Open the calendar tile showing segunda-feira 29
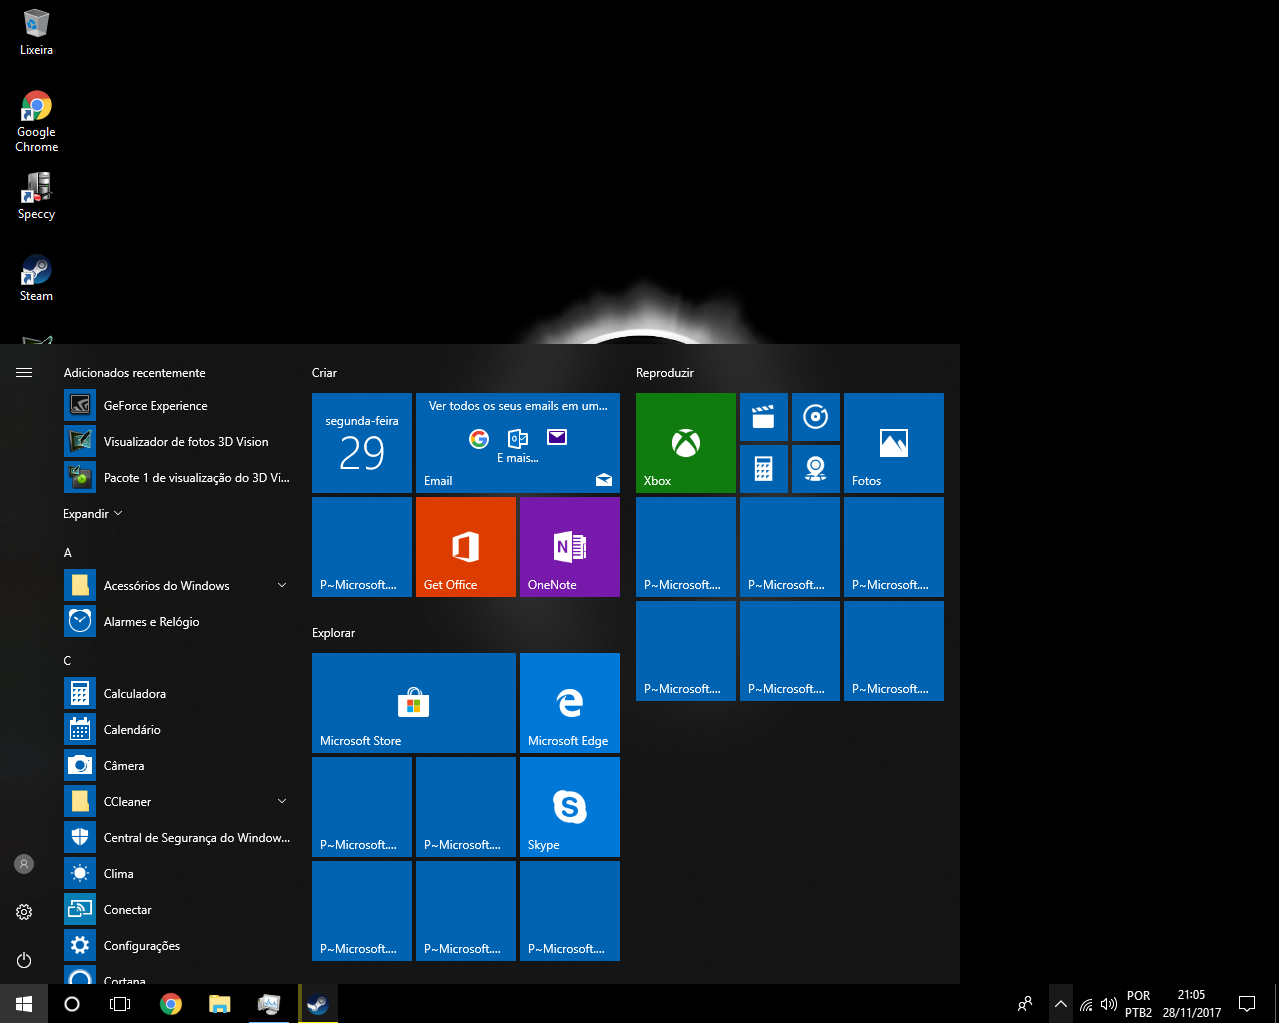Screen dimensions: 1279x1023 pyautogui.click(x=362, y=443)
